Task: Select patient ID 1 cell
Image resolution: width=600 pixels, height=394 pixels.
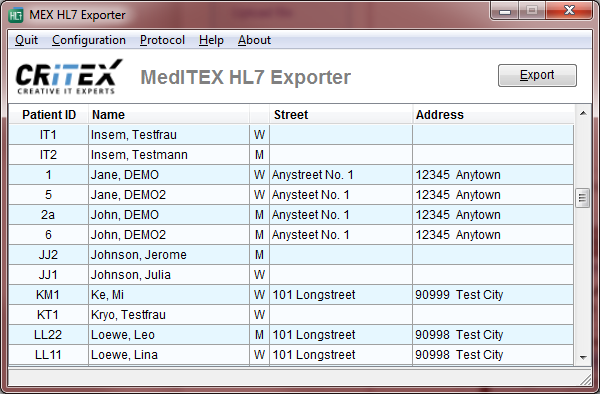Action: coord(49,175)
